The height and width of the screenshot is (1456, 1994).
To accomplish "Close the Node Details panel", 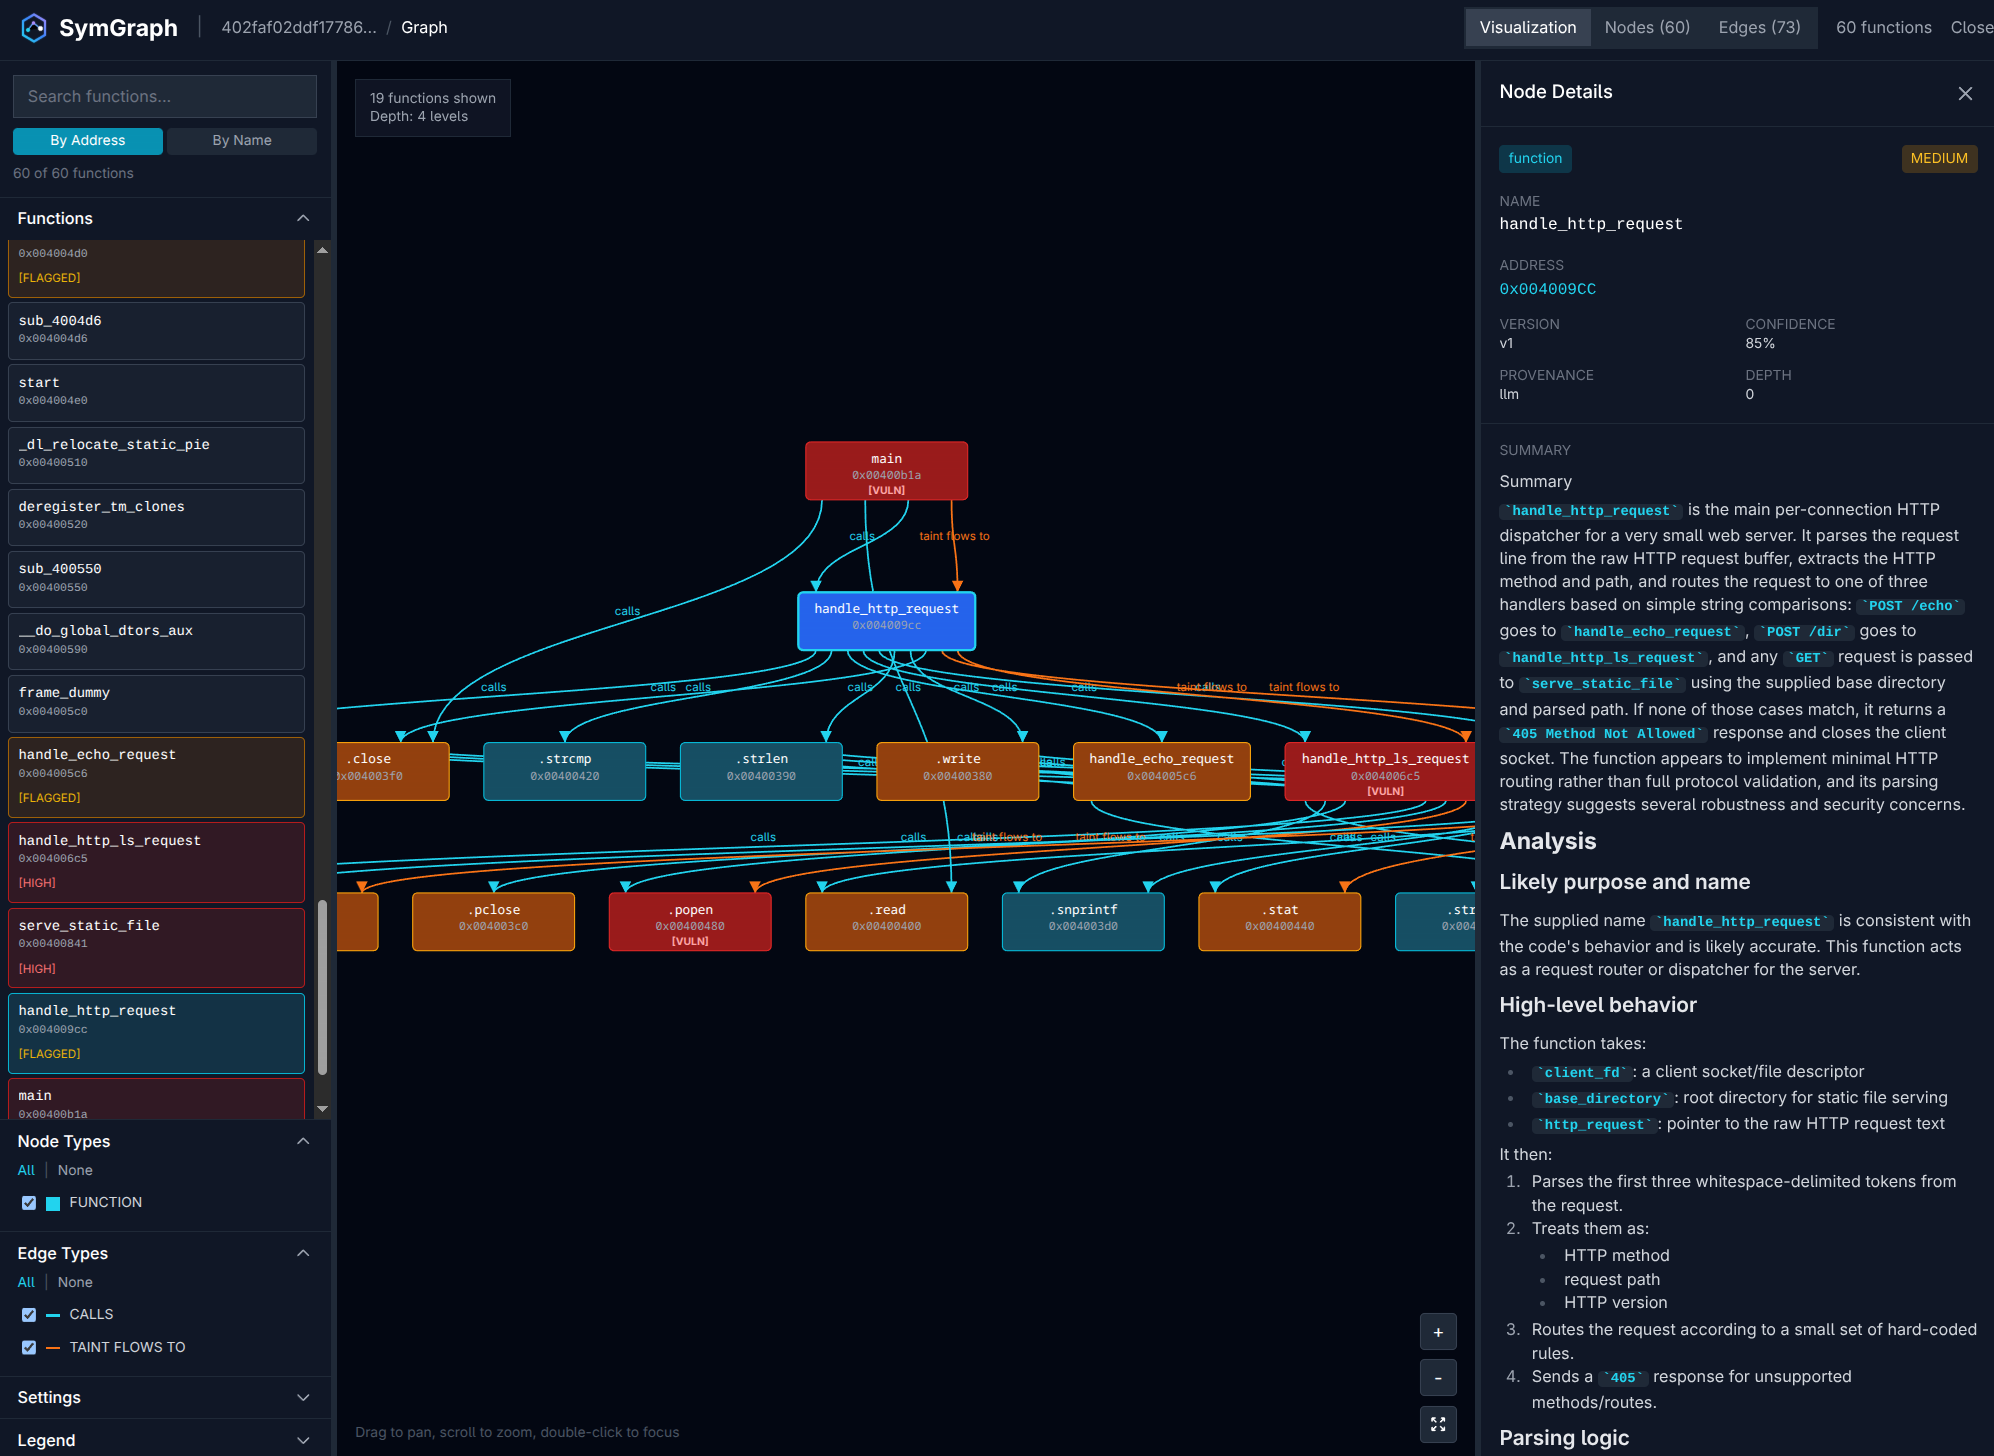I will 1964,93.
